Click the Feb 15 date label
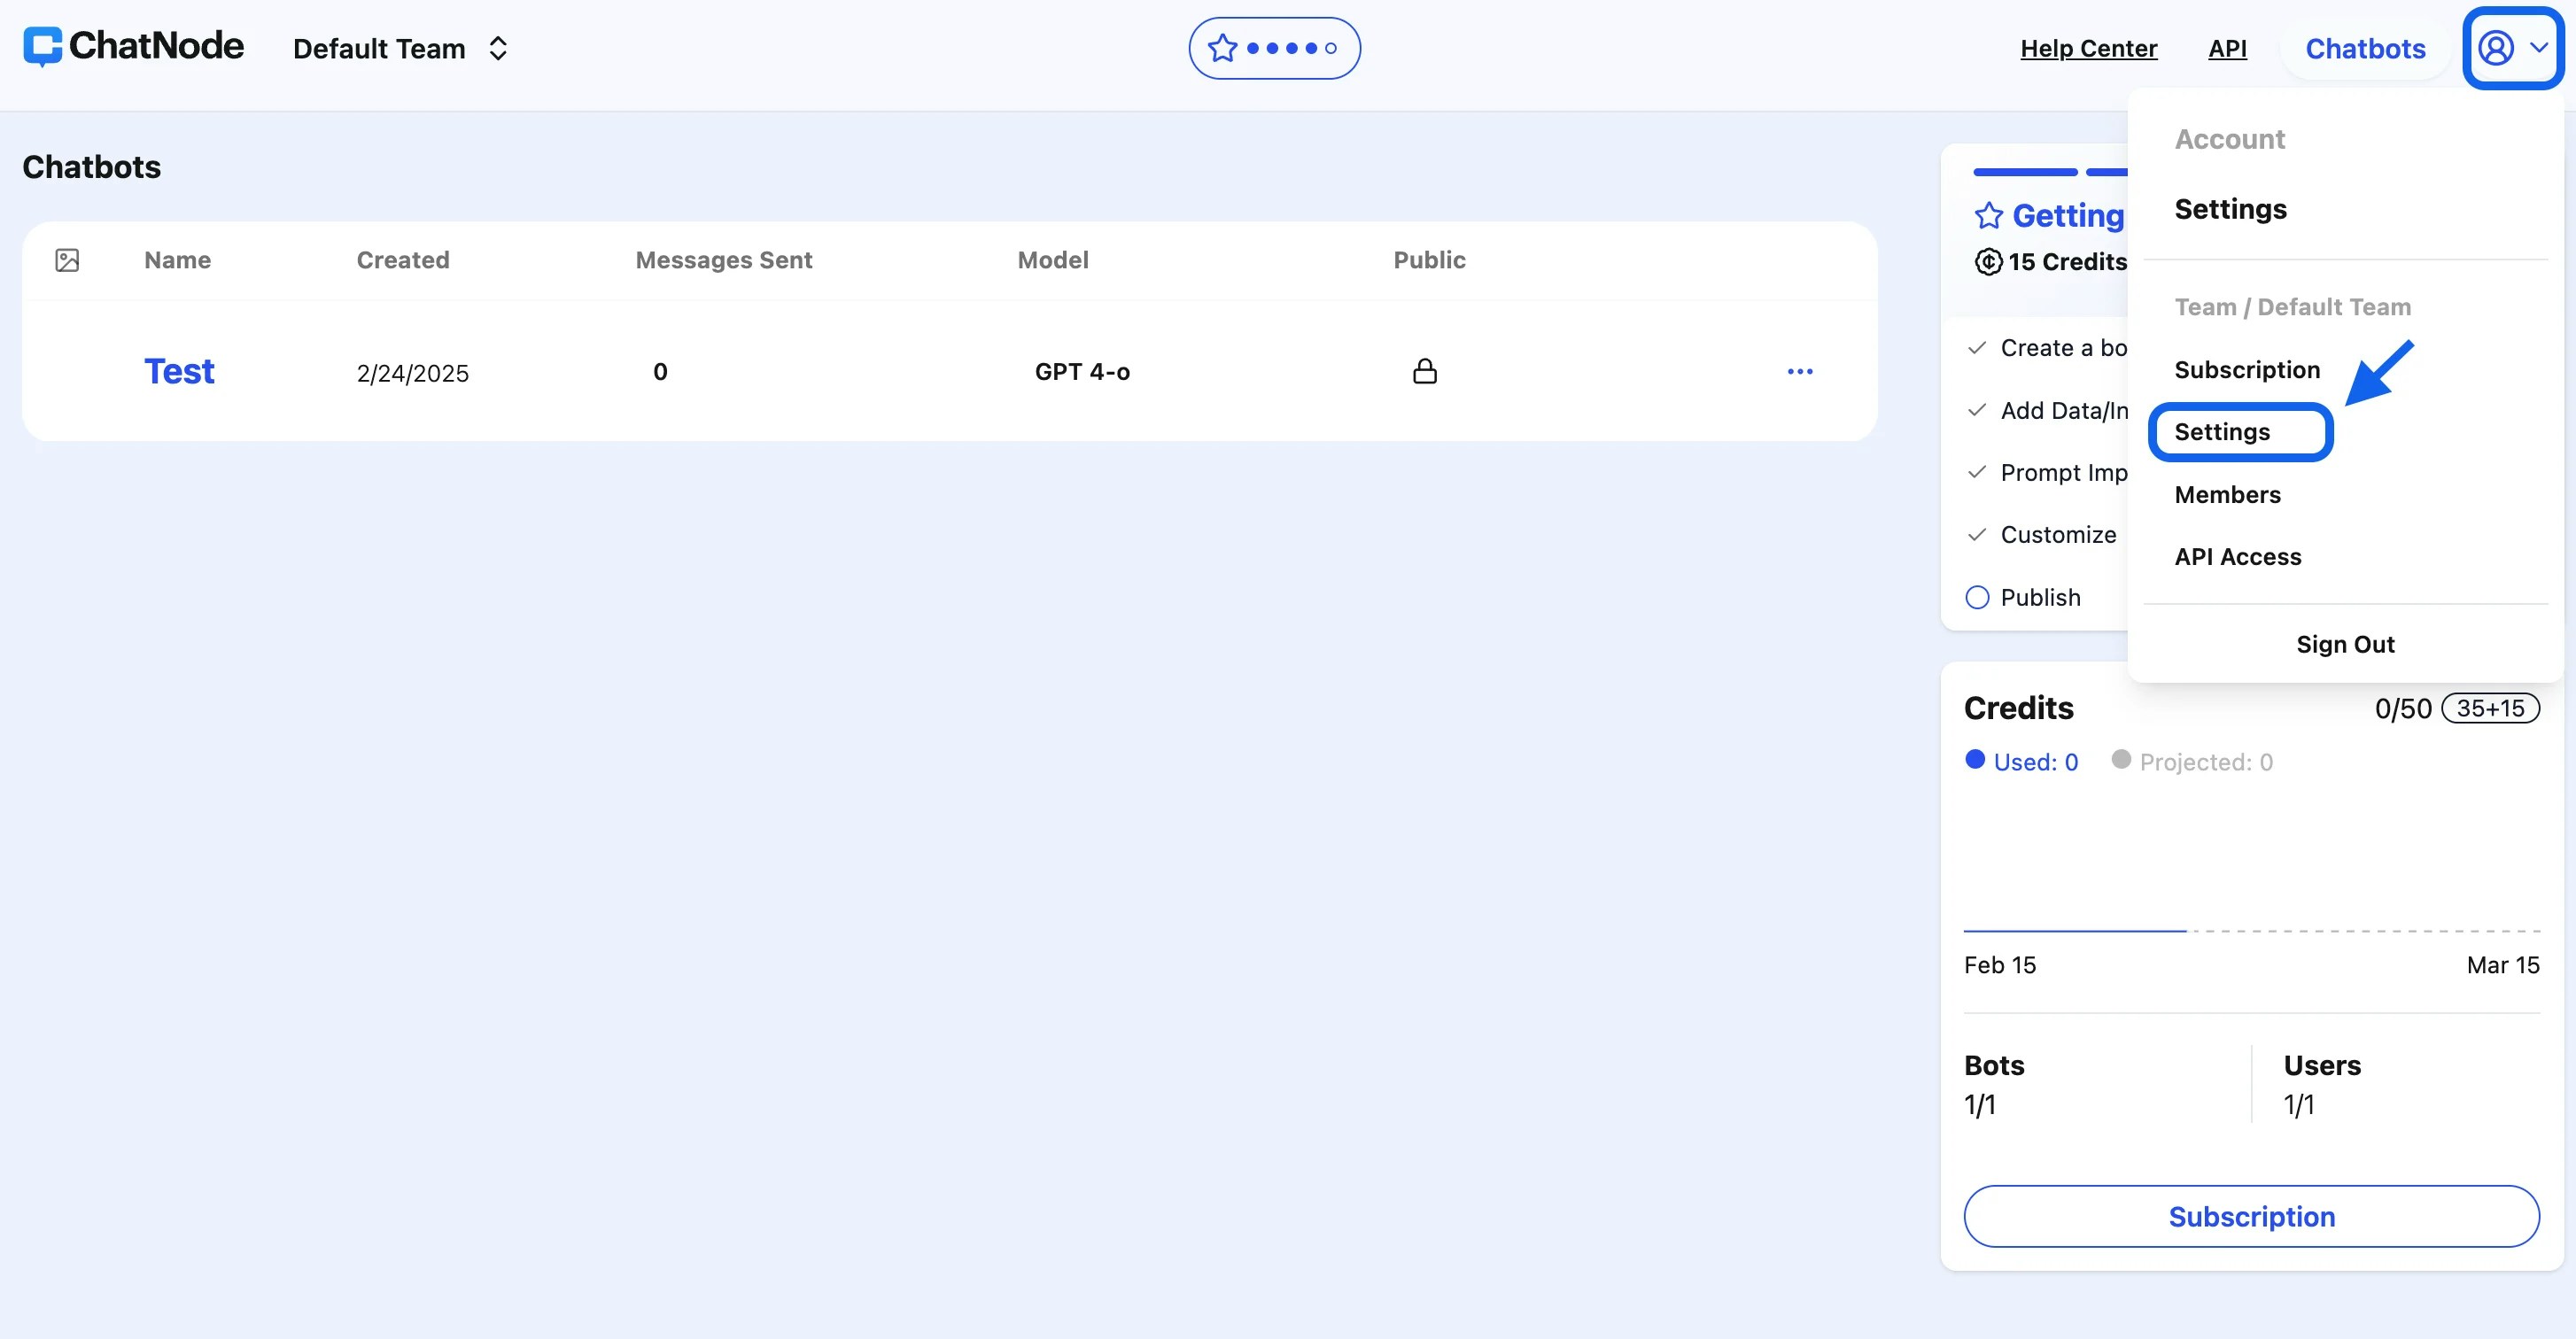 1999,964
